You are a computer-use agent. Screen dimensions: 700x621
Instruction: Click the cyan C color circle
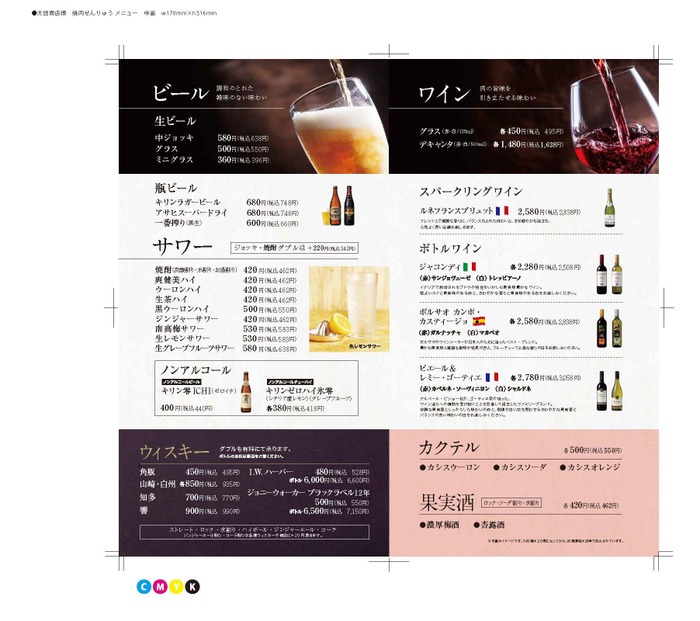[146, 586]
